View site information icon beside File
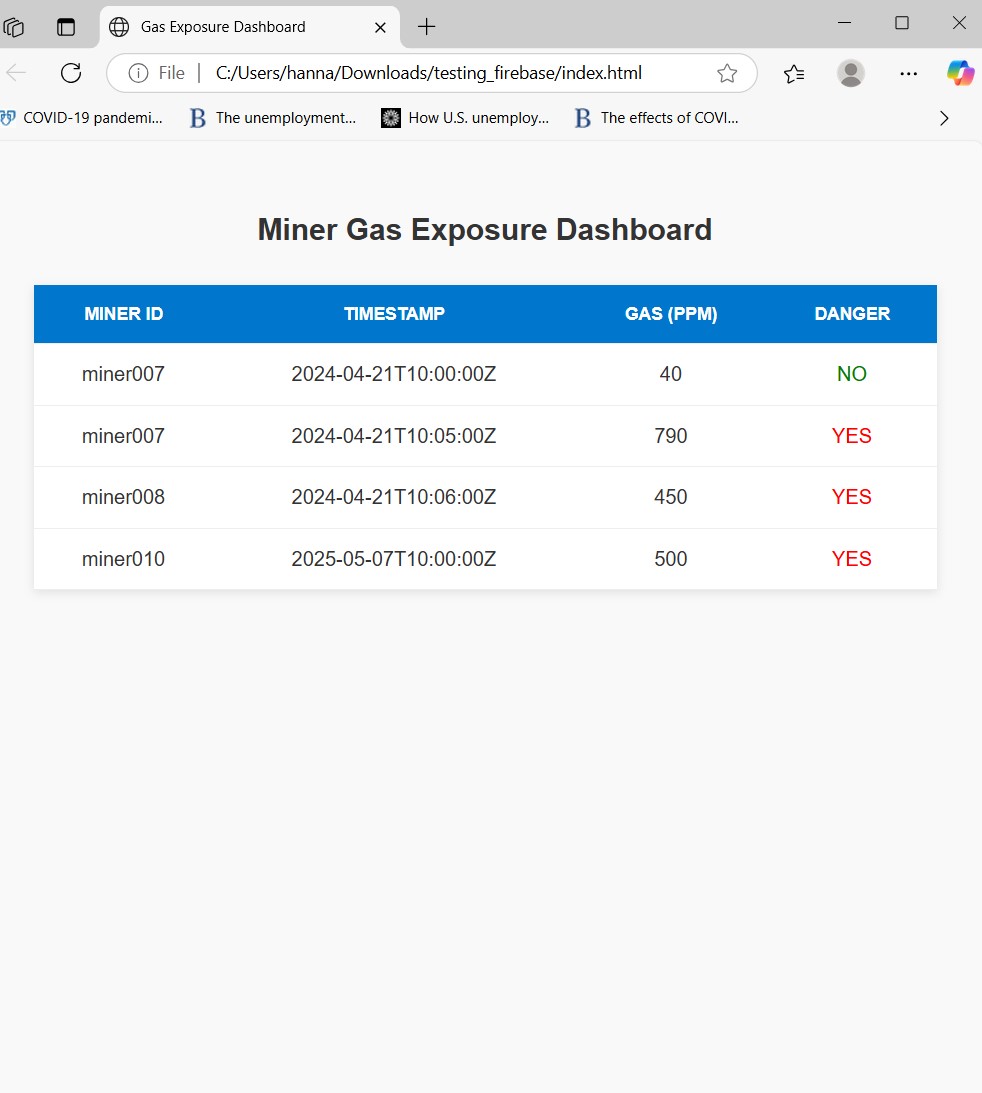The image size is (982, 1093). tap(138, 73)
